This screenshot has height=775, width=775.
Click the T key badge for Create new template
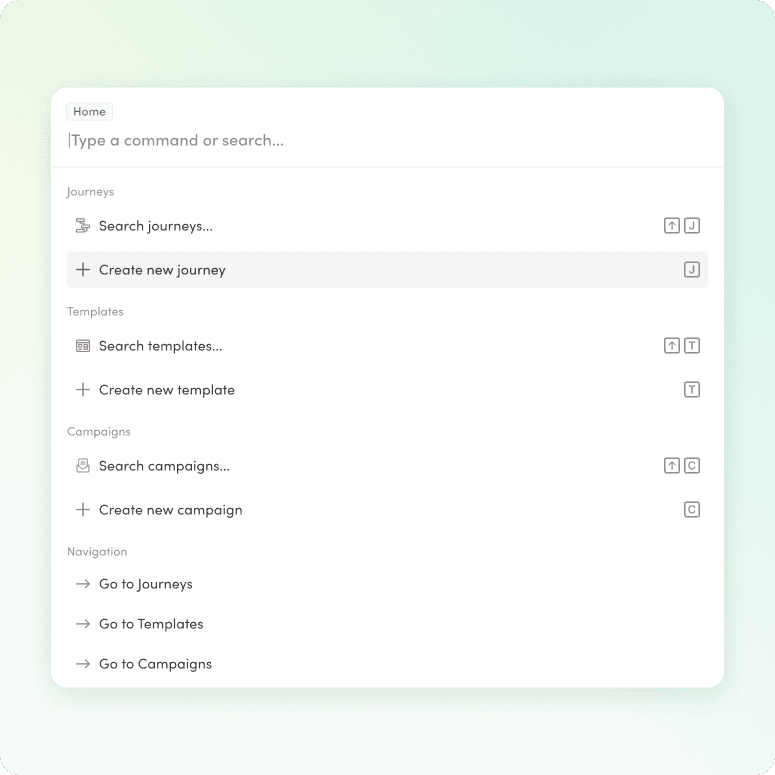[691, 390]
